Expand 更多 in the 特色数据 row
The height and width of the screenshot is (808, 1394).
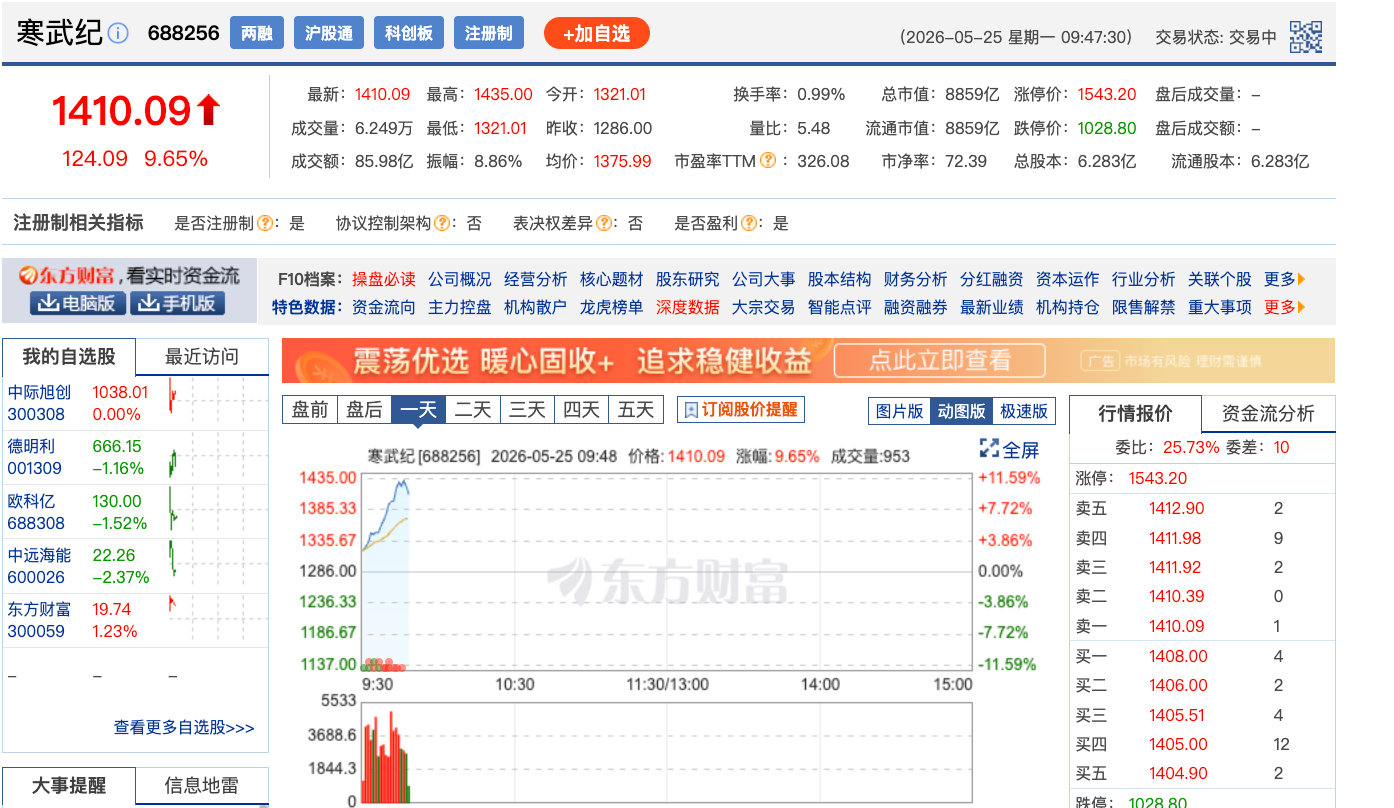coord(1284,307)
